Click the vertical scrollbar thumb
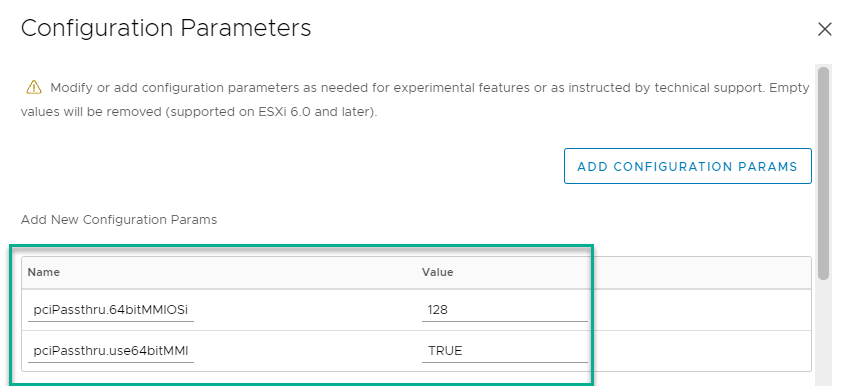845x386 pixels. coord(823,173)
